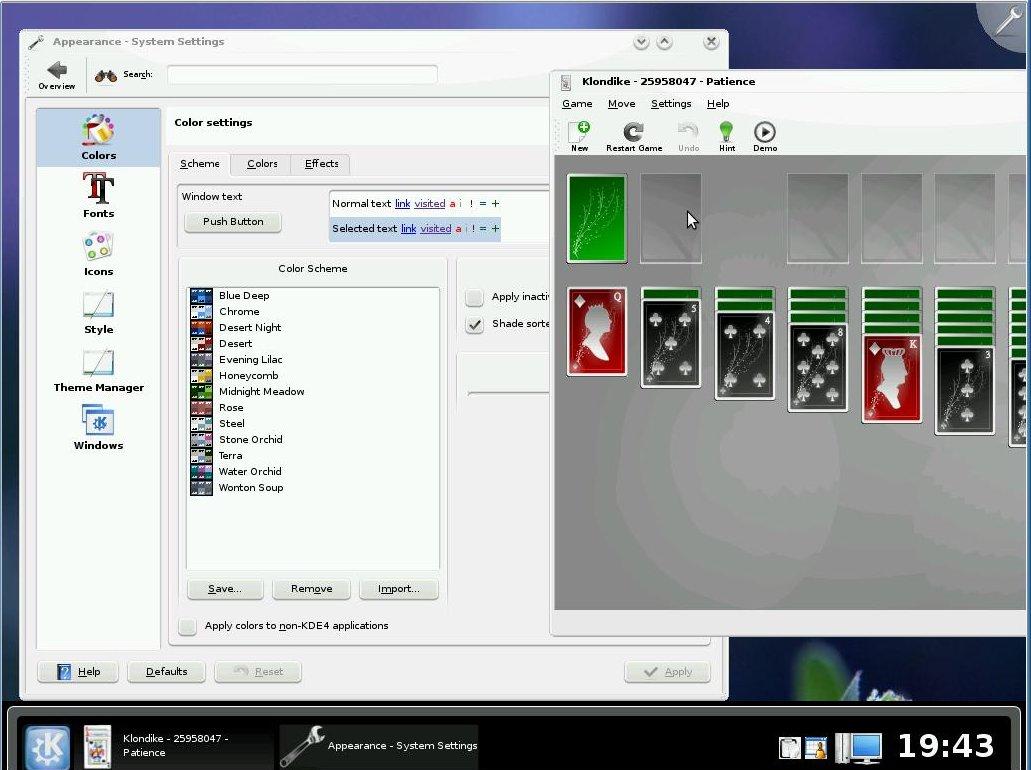Open the clipboard tray icon
Image resolution: width=1031 pixels, height=770 pixels.
click(789, 748)
